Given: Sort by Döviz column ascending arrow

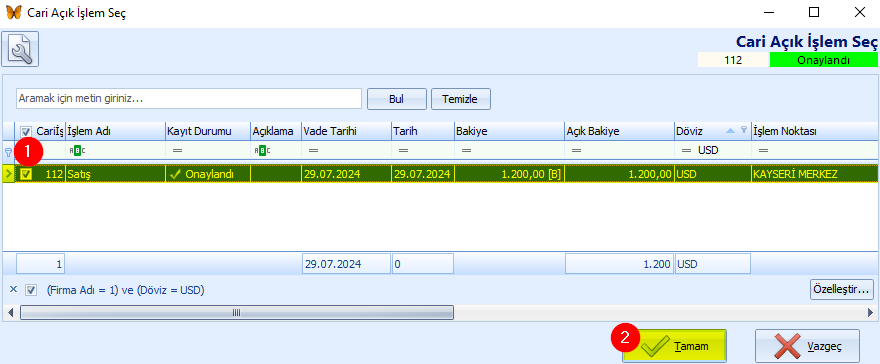Looking at the screenshot, I should [730, 131].
